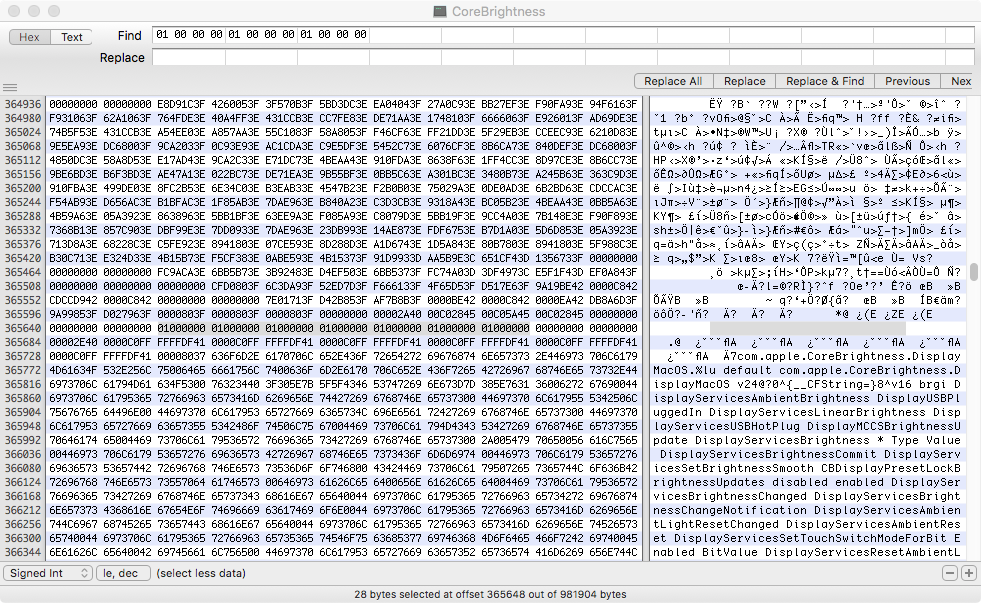Click the vertical scrollbar thumb

(x=974, y=272)
